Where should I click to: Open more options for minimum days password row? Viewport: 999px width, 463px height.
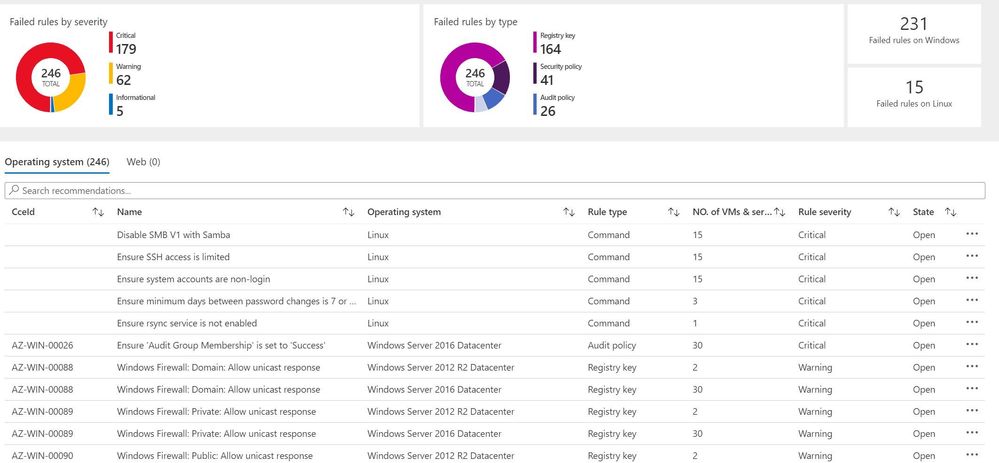tap(972, 301)
